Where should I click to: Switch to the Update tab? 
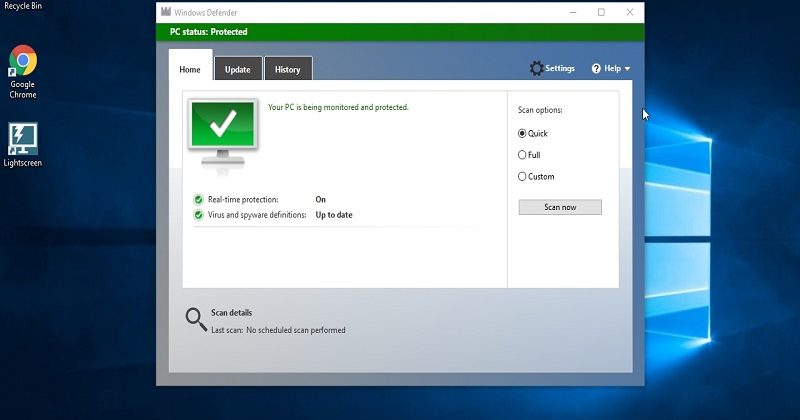238,69
